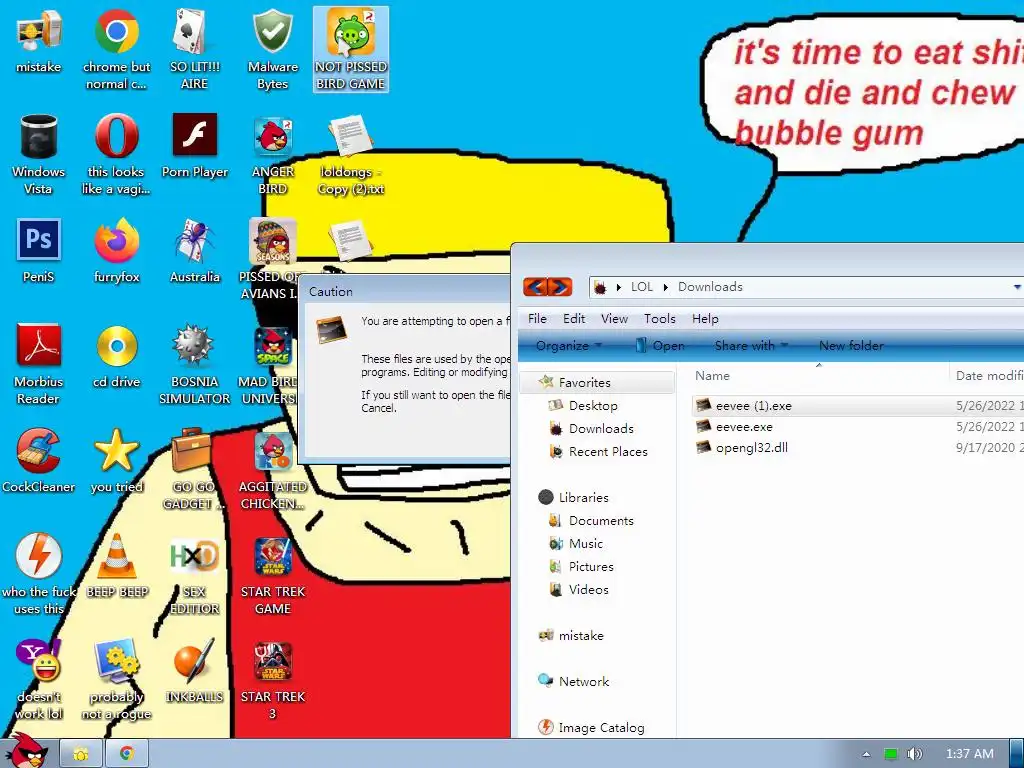Click the 'New folder' button

click(851, 345)
